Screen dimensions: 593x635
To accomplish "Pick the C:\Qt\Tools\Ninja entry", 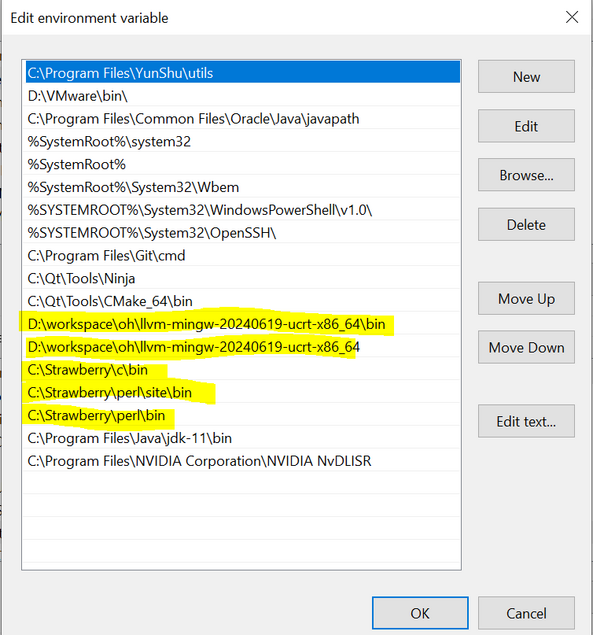I will (243, 278).
